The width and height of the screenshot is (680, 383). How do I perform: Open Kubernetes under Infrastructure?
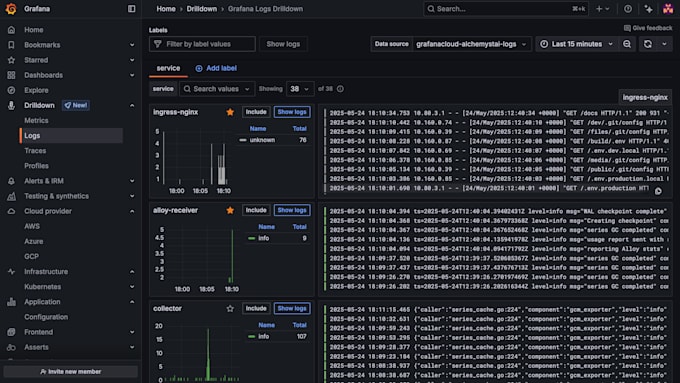click(x=42, y=287)
